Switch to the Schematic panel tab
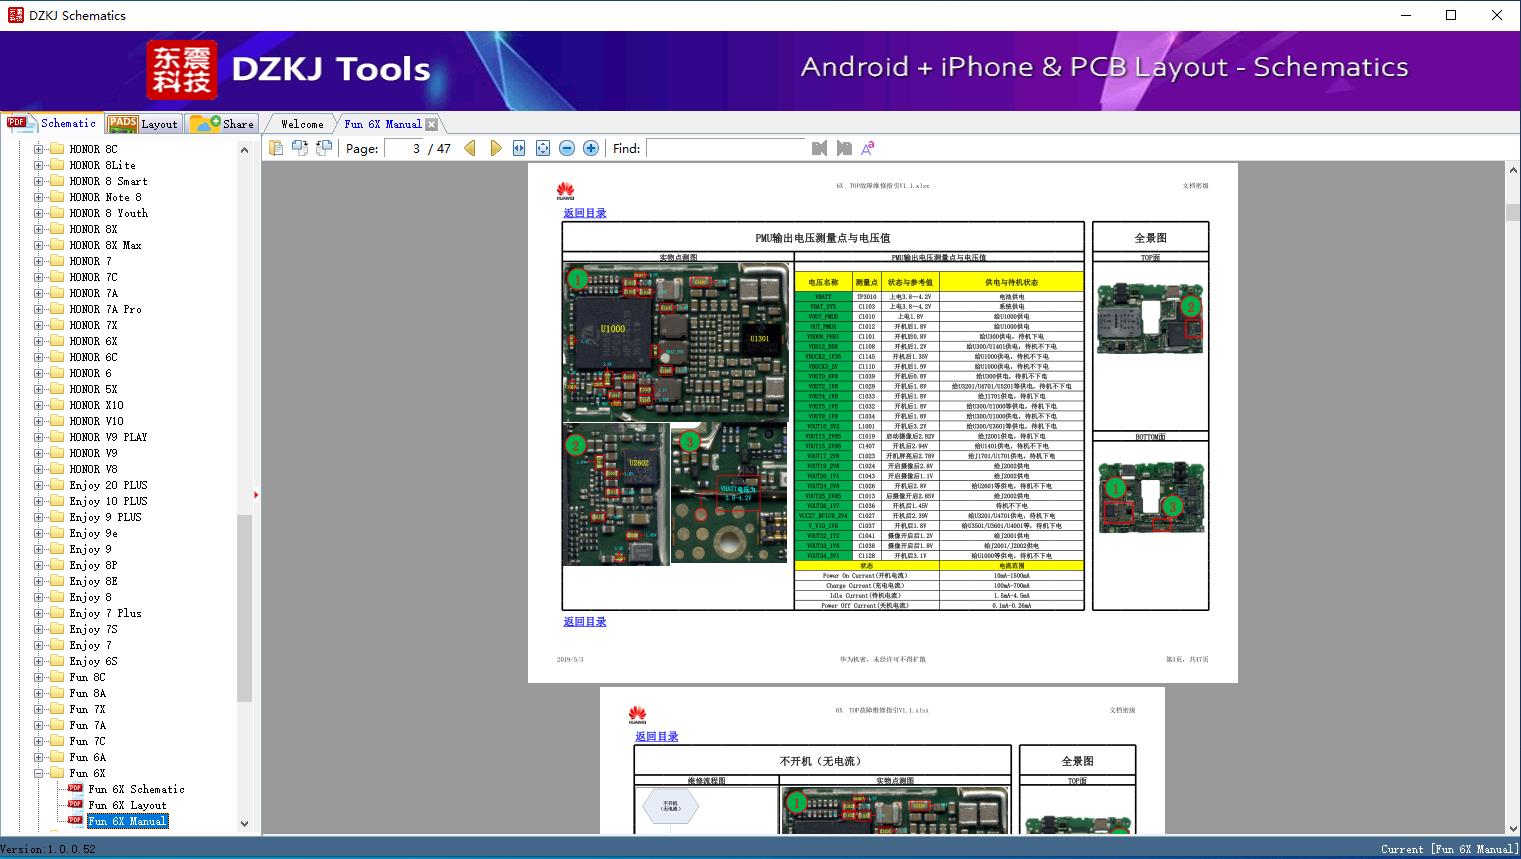Viewport: 1521px width, 859px height. tap(52, 123)
